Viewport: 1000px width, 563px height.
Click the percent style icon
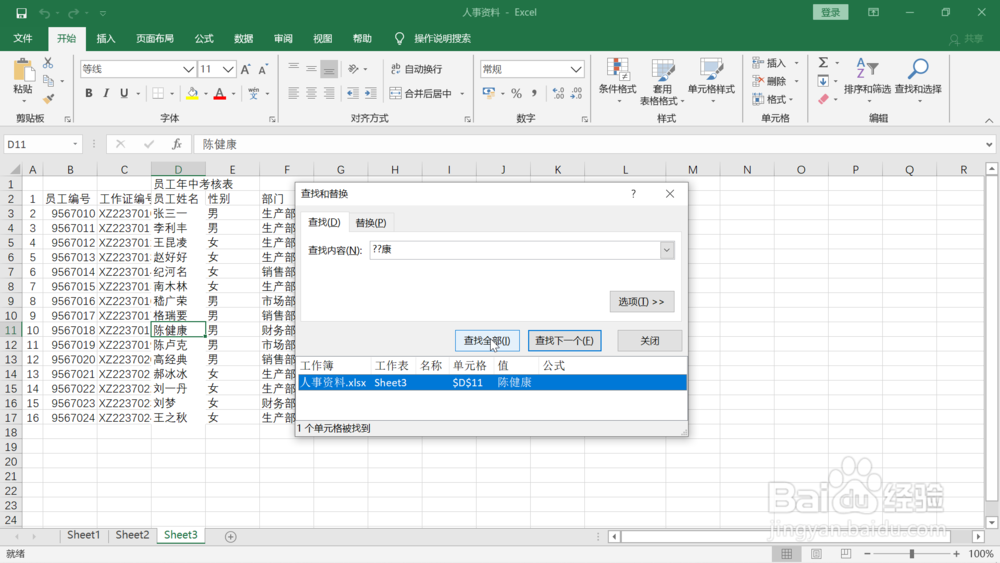click(x=517, y=93)
